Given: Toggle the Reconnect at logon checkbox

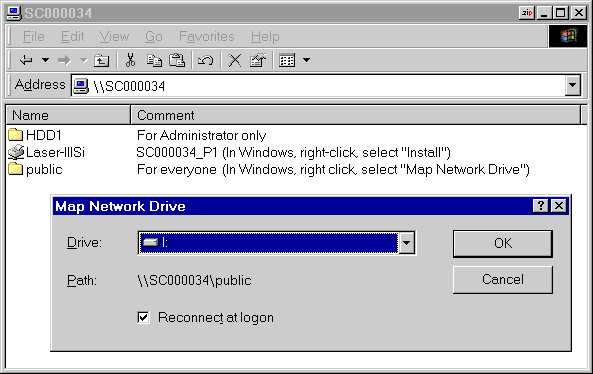Looking at the screenshot, I should pos(143,317).
